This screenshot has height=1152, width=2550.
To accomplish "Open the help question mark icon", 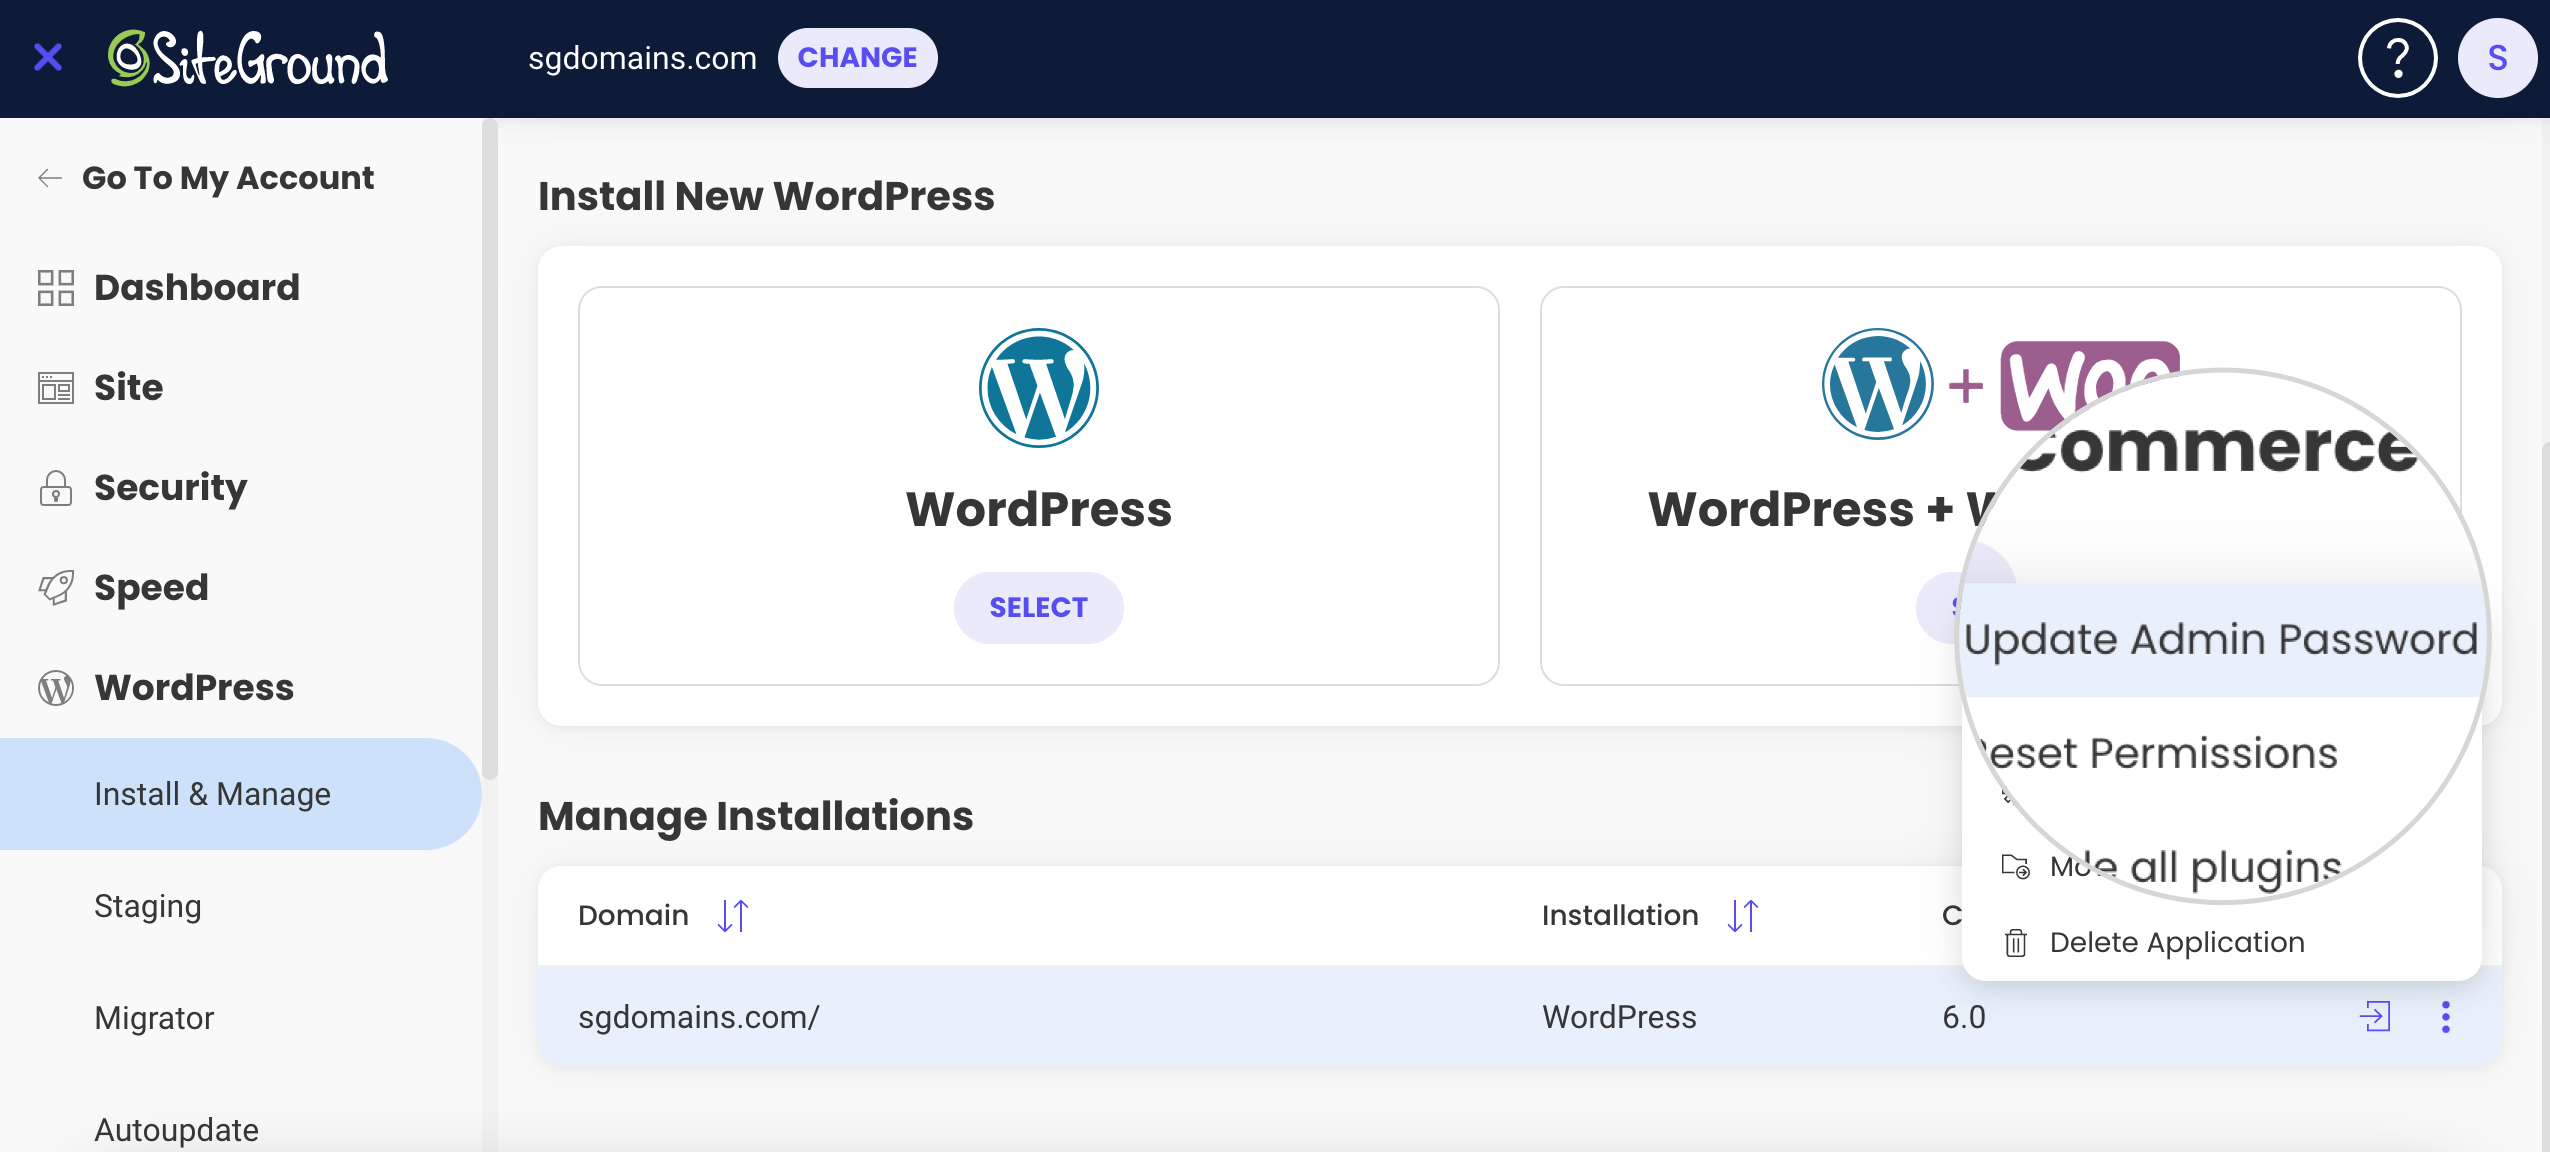I will point(2397,58).
